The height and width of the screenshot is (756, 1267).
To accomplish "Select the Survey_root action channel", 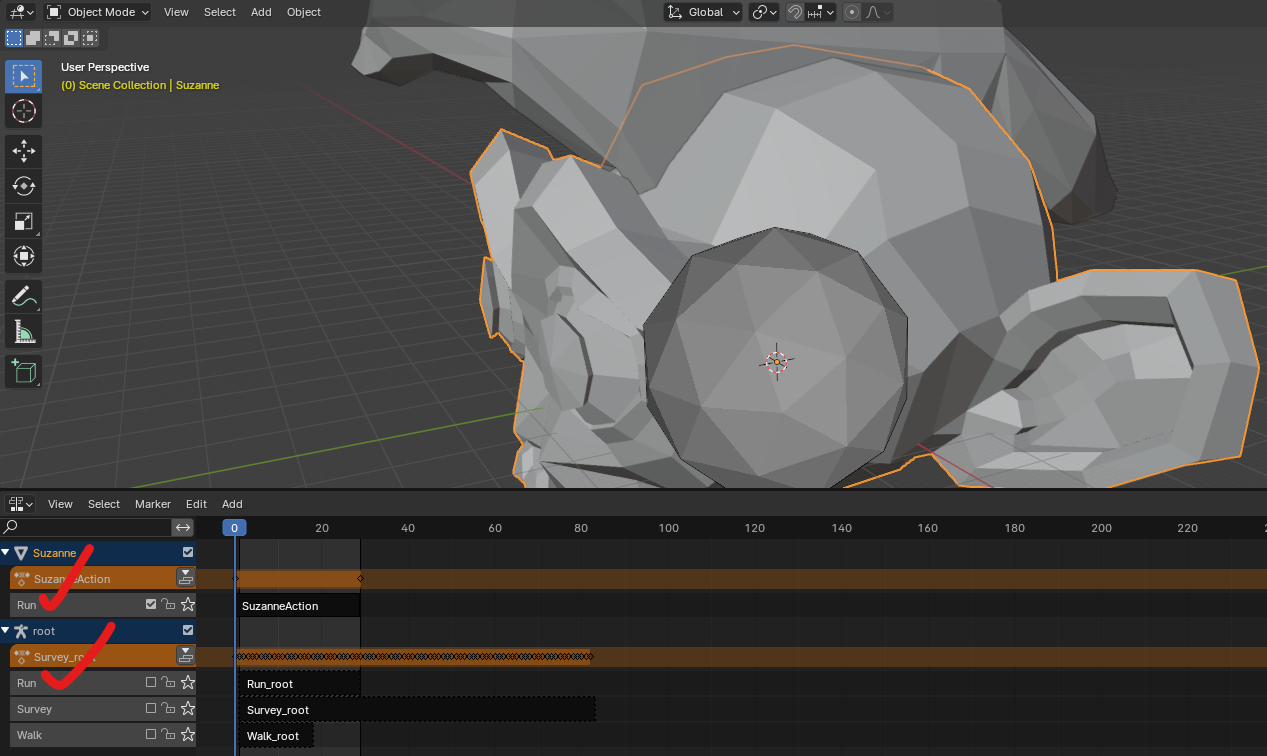I will (x=92, y=656).
